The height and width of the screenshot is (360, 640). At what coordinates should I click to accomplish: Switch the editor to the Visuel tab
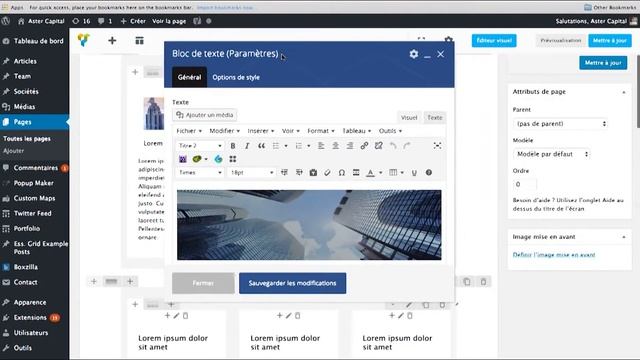[x=409, y=118]
